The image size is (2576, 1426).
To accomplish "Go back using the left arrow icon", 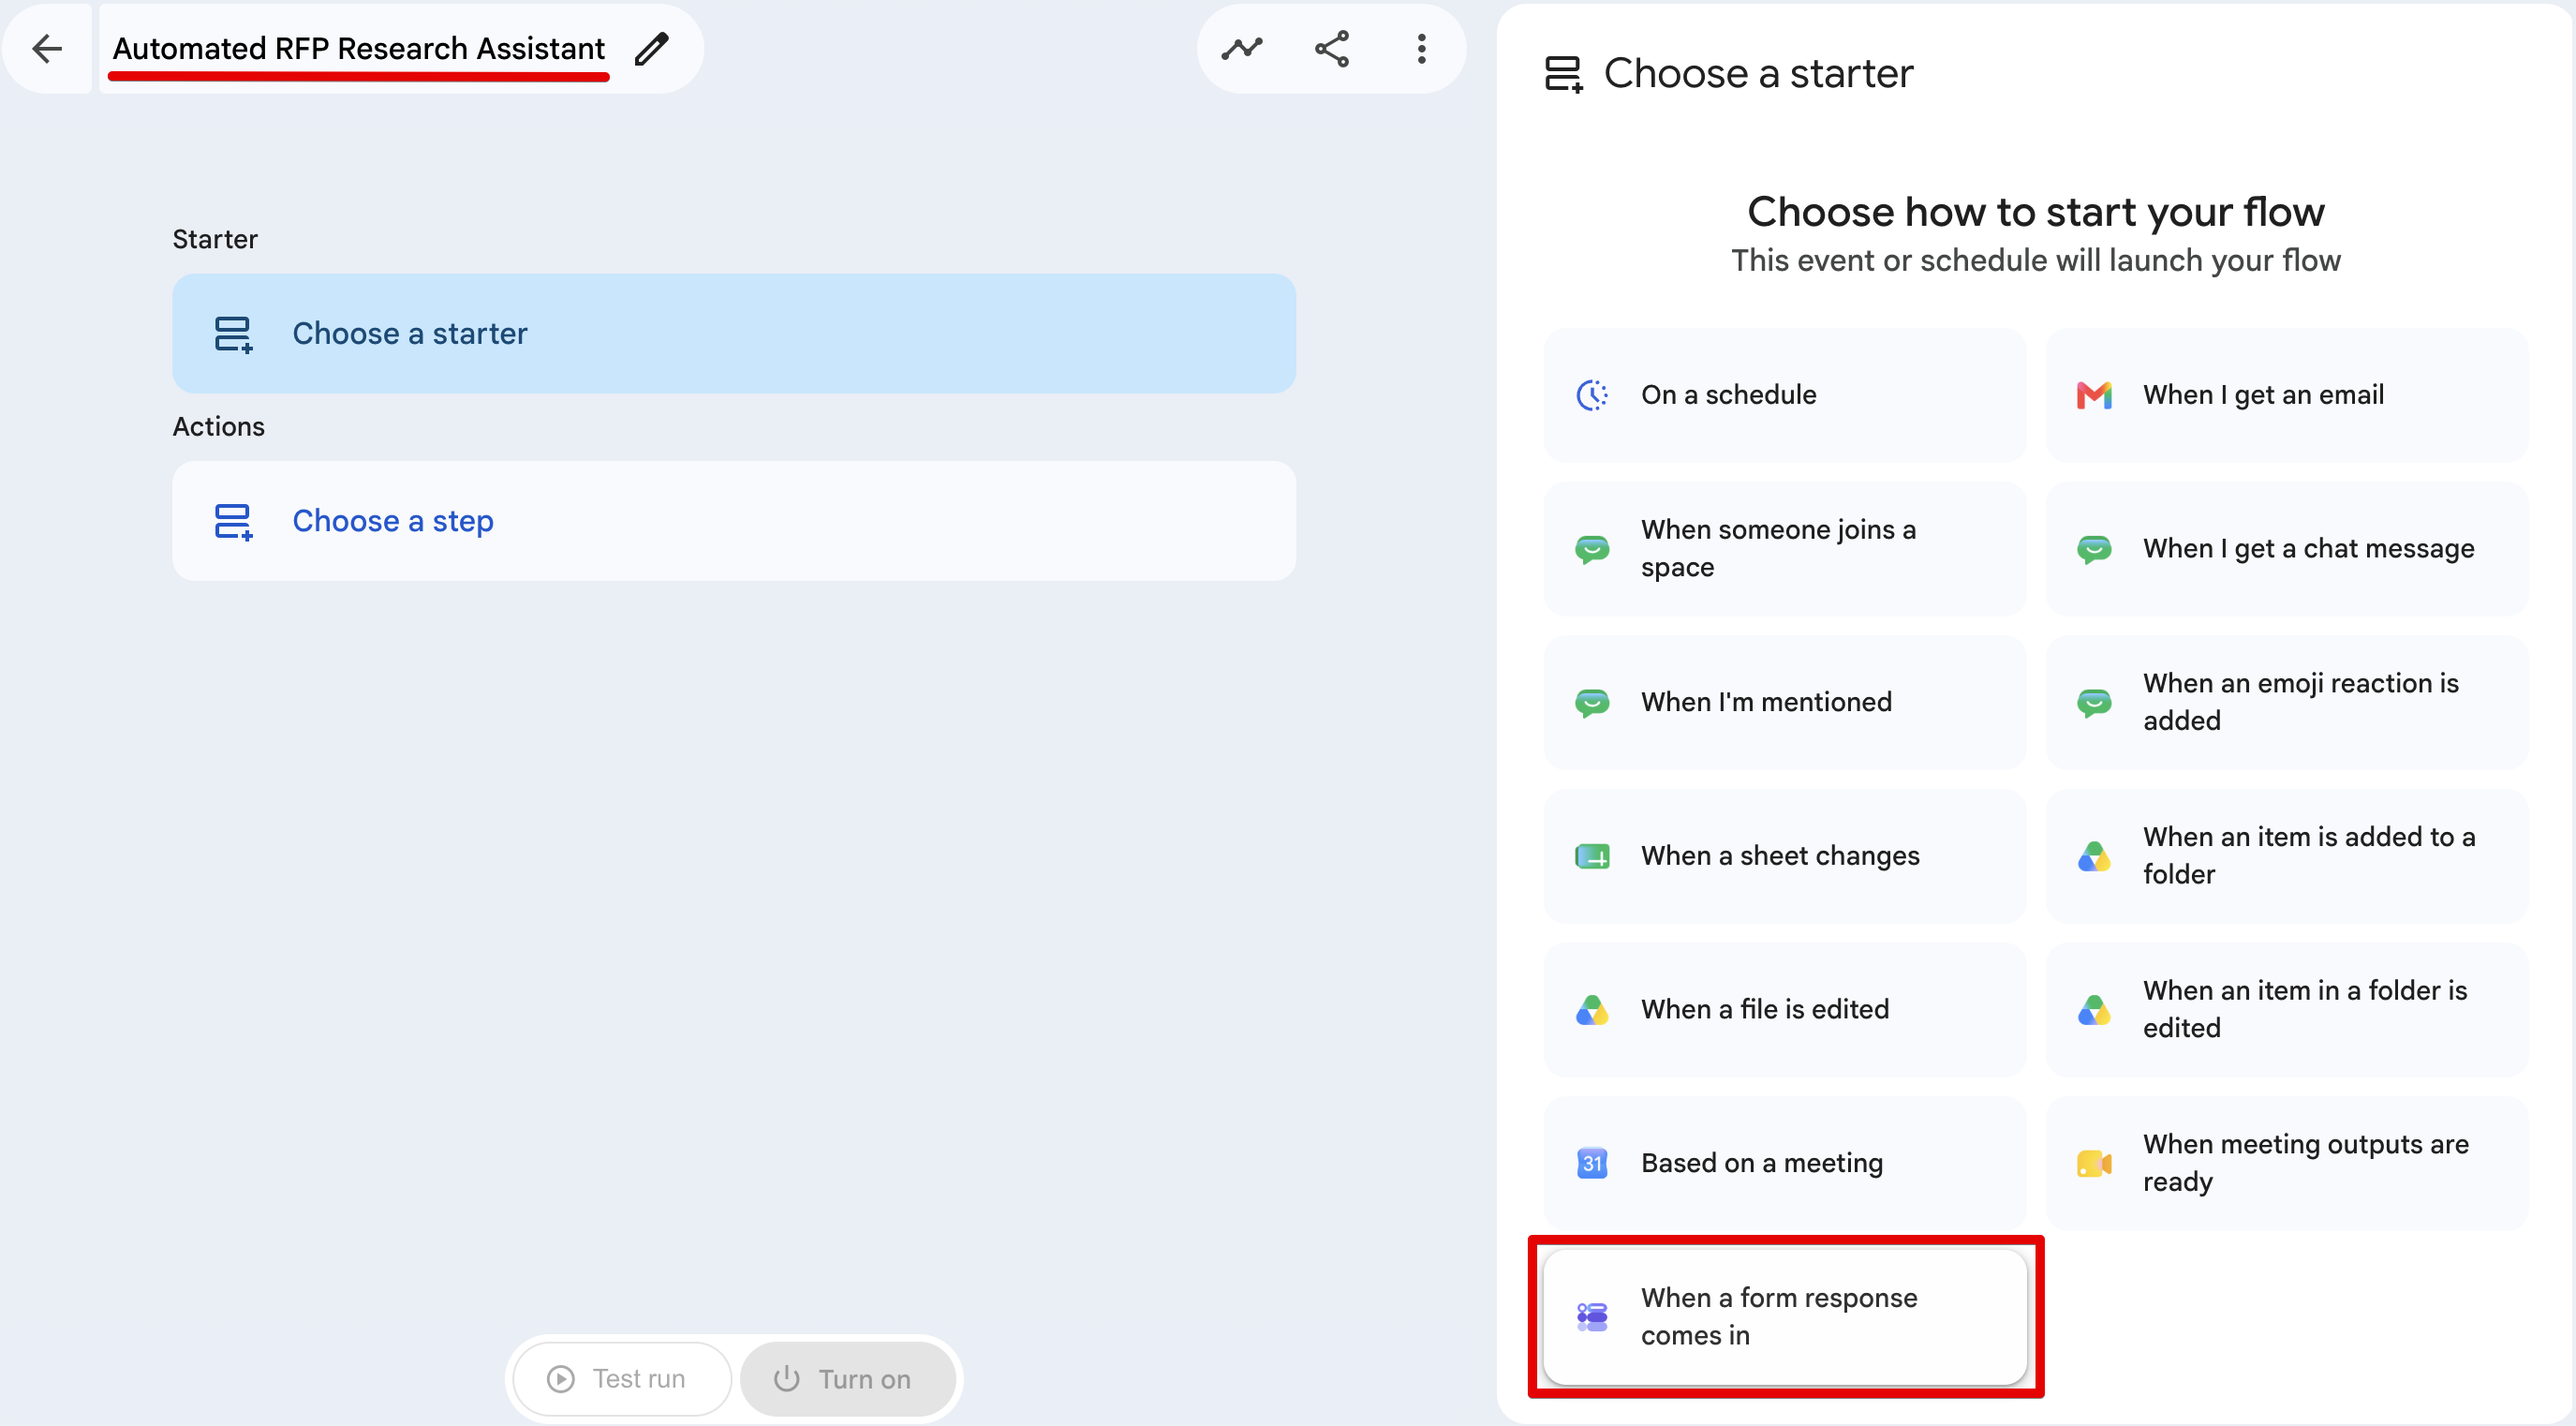I will pos(47,48).
